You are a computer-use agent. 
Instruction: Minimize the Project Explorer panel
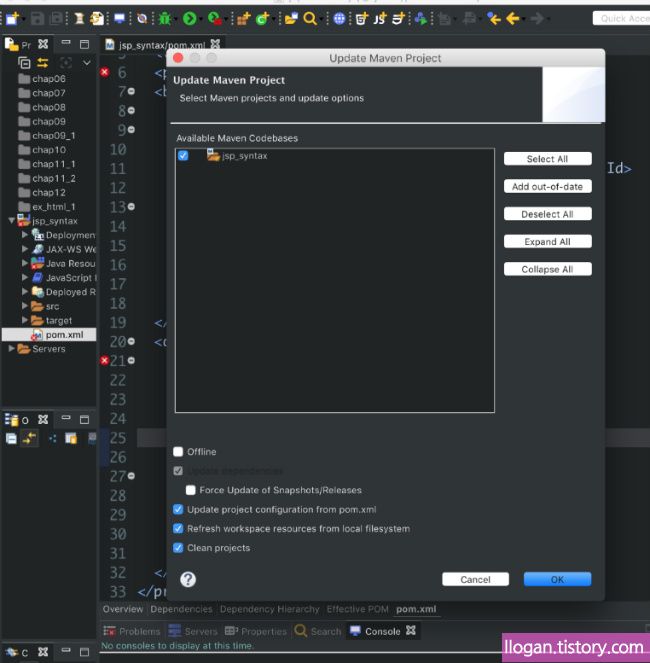point(66,42)
